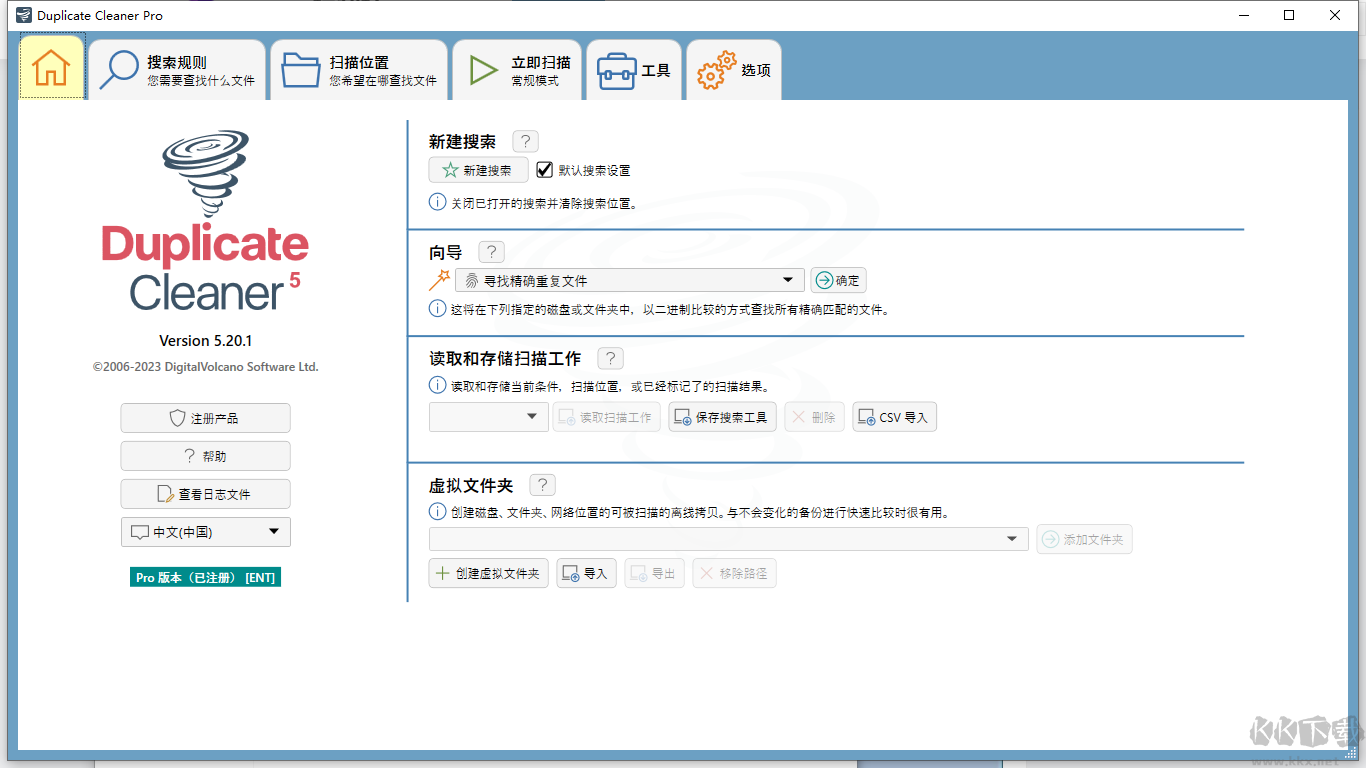Click the 保存搜索工具 button
The width and height of the screenshot is (1366, 768).
[722, 417]
